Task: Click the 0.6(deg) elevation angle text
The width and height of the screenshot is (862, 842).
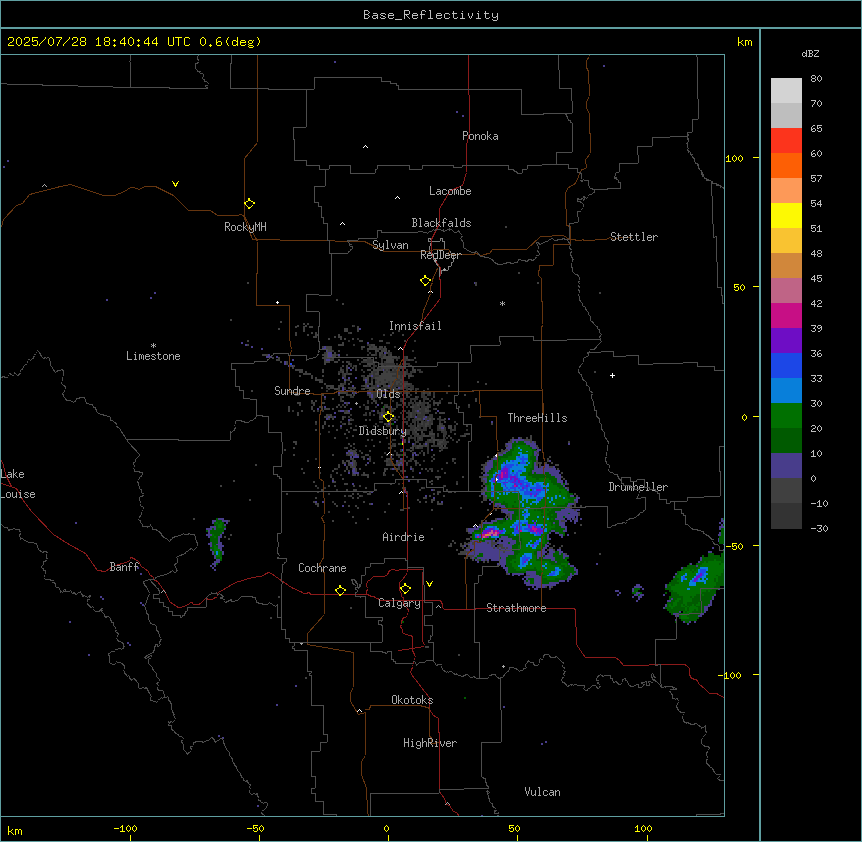Action: click(230, 42)
